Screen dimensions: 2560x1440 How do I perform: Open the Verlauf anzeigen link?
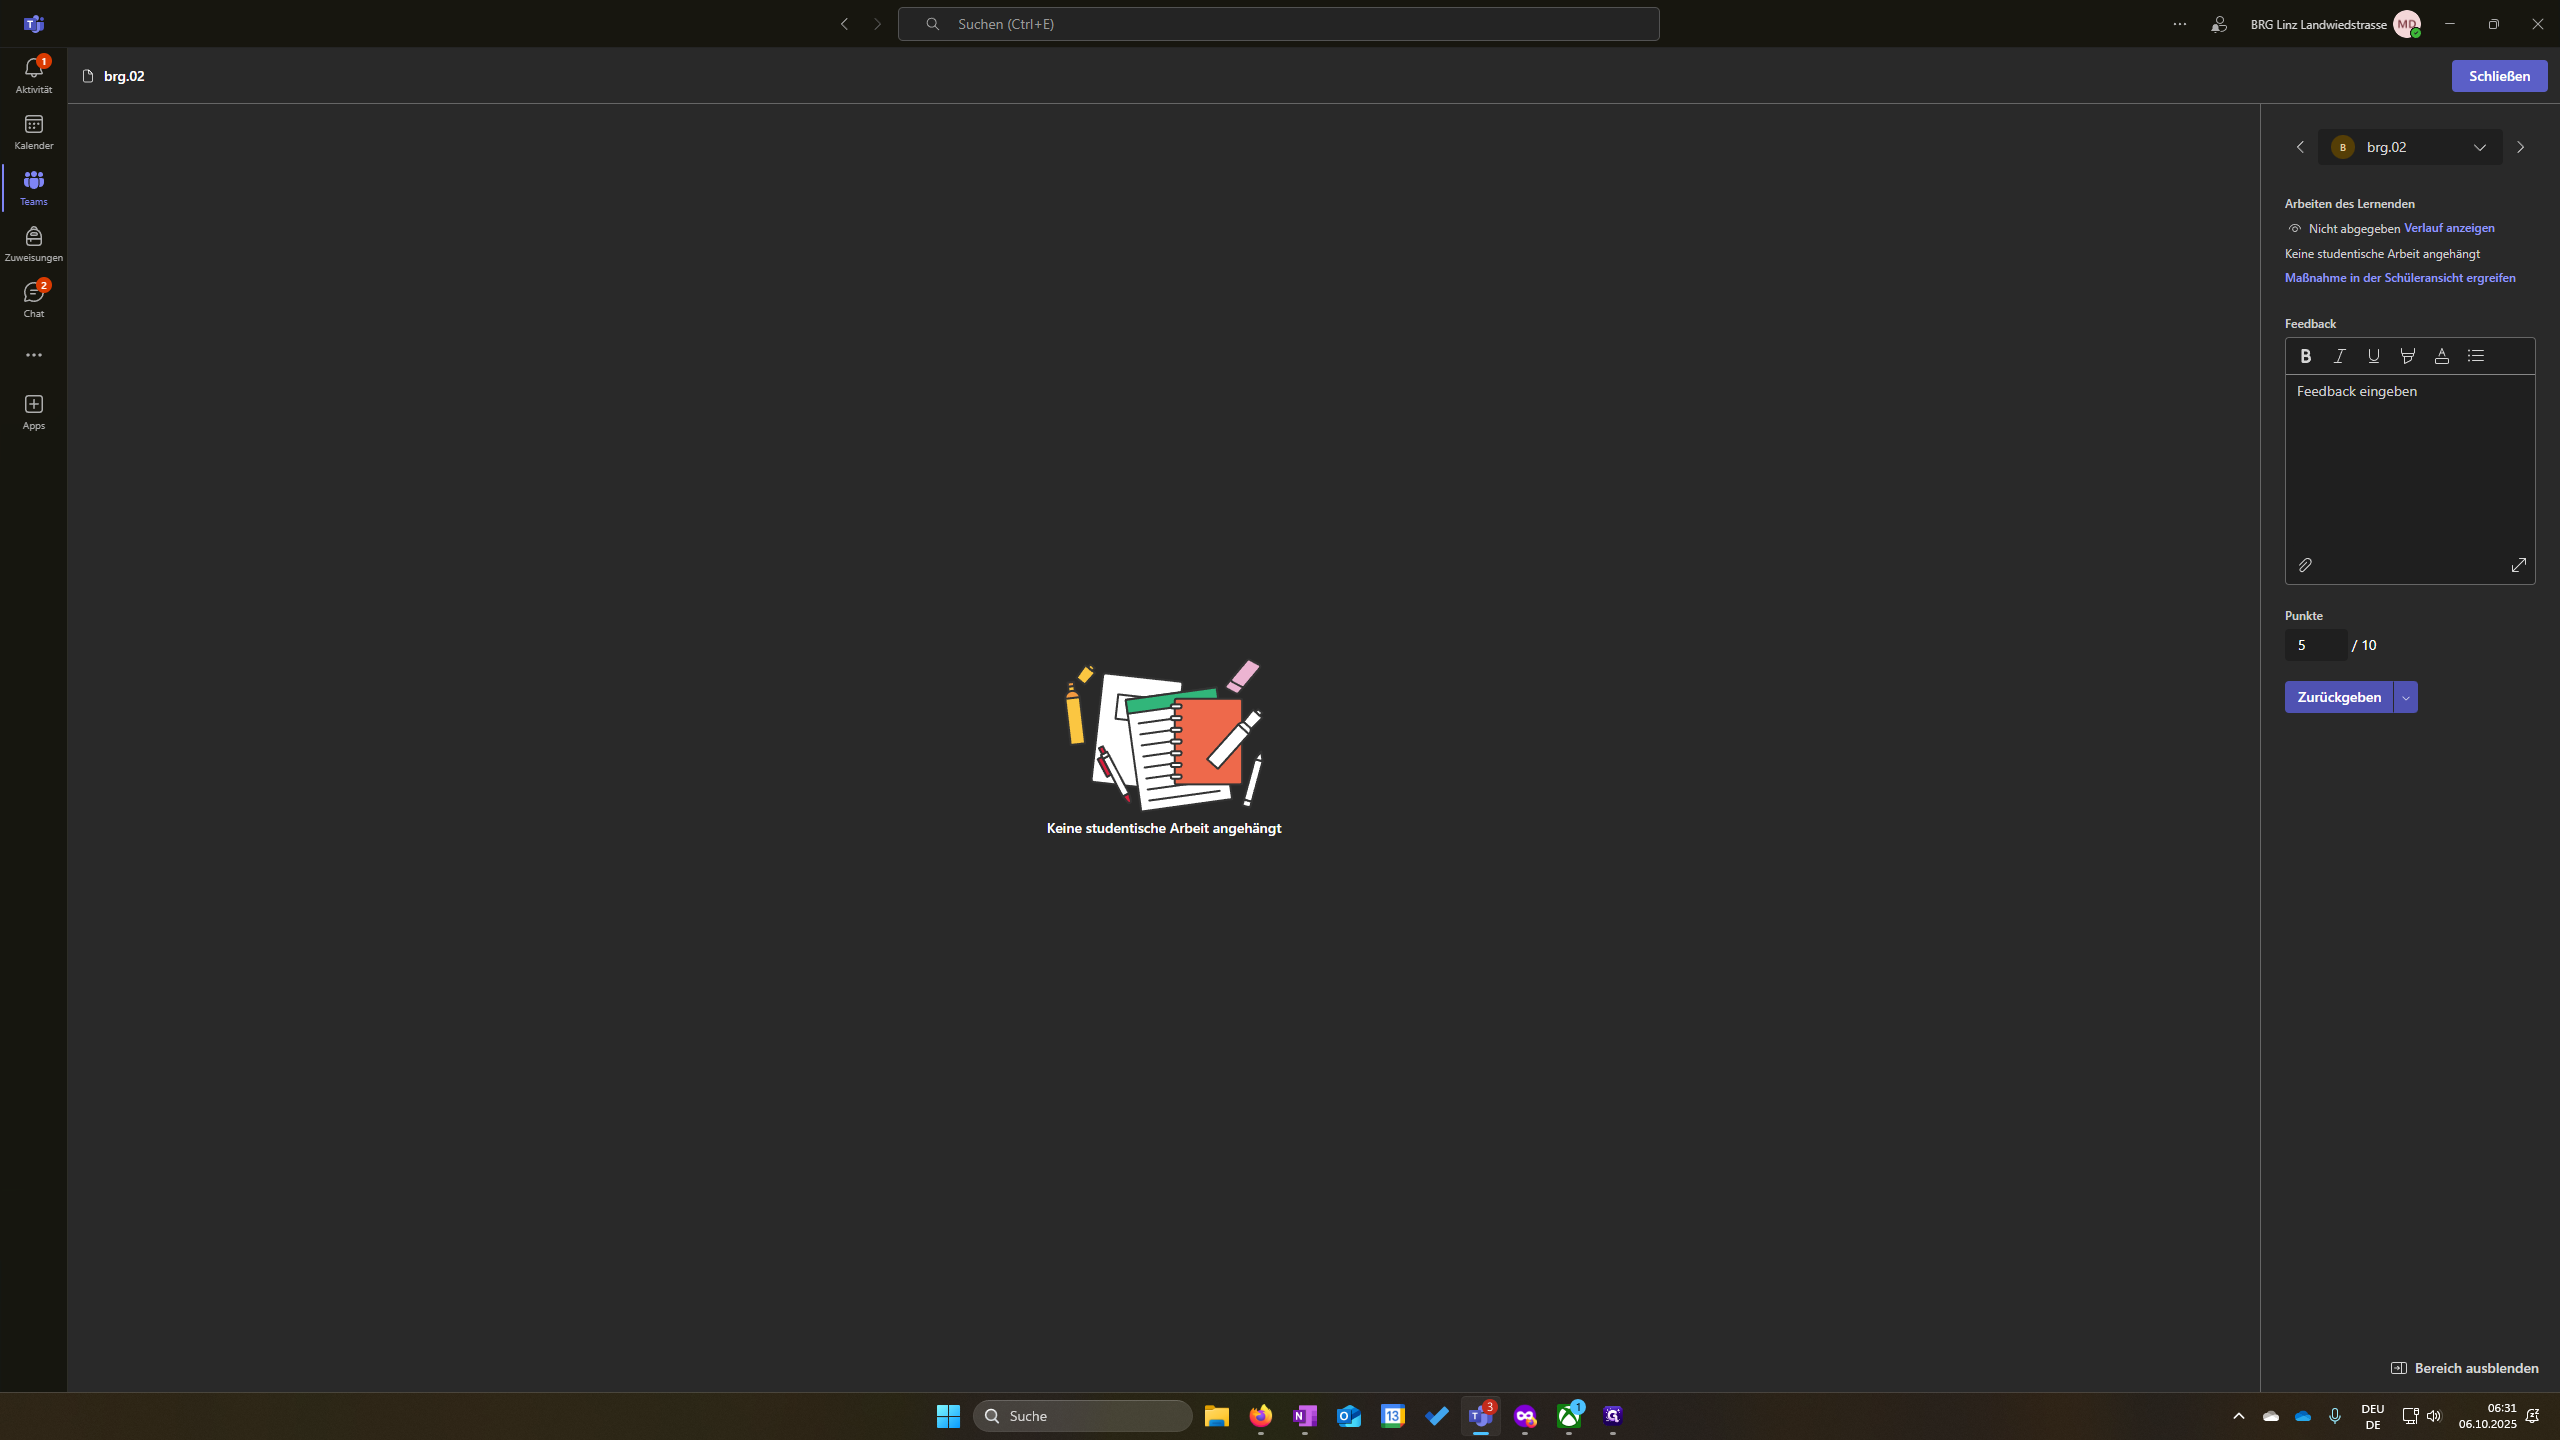point(2449,228)
